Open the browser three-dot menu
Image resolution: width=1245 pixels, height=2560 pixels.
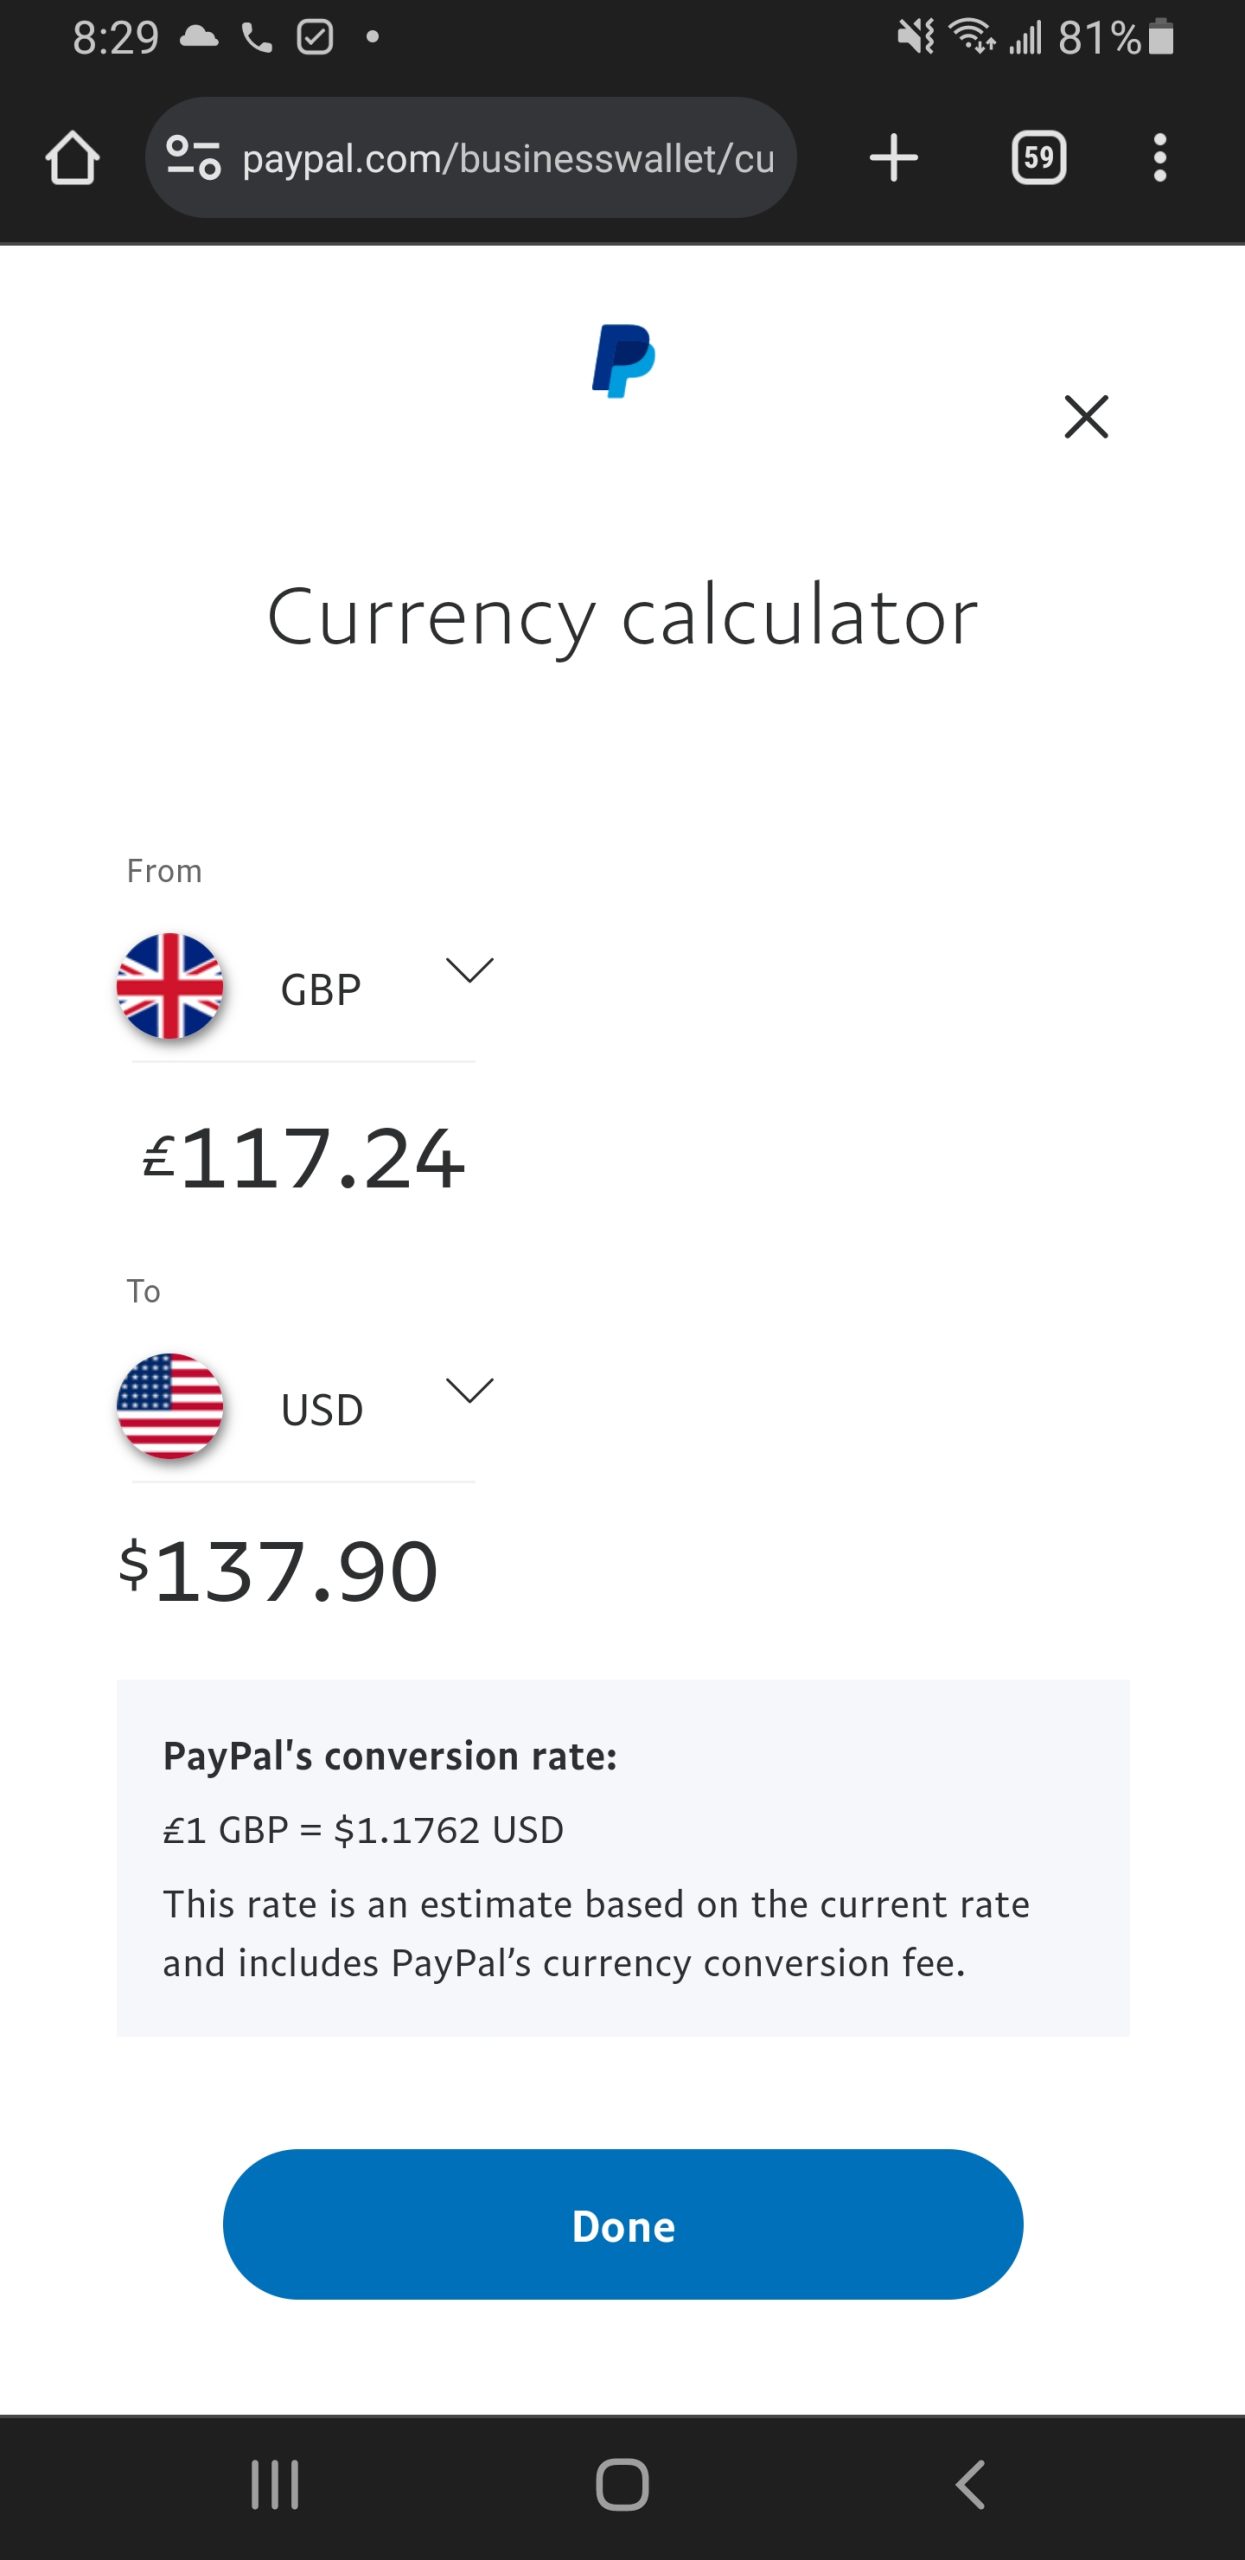1160,158
